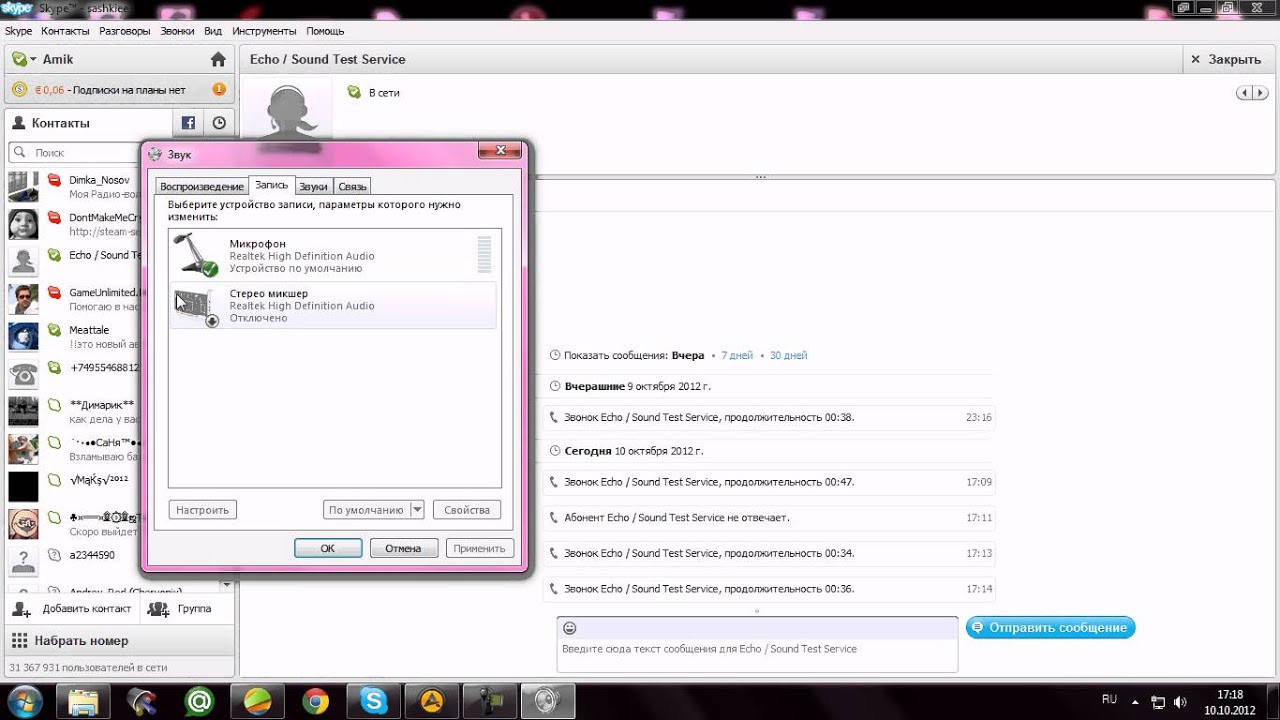This screenshot has height=720, width=1280.
Task: Open the Помощь menu
Action: (325, 31)
